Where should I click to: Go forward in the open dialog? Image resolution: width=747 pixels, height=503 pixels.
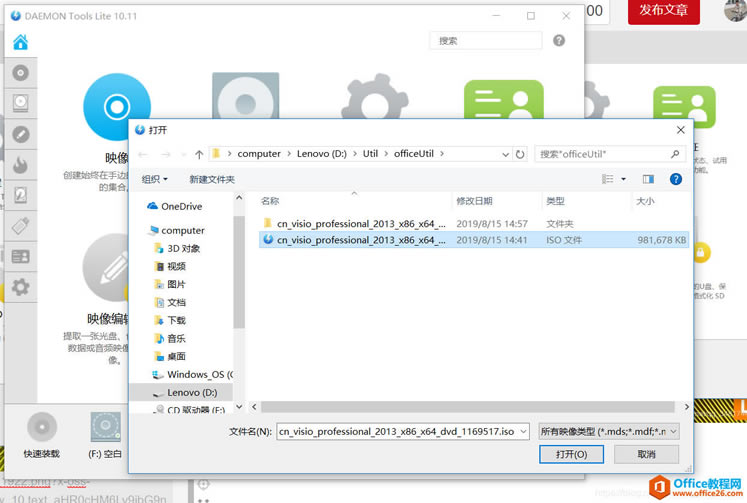tap(165, 154)
